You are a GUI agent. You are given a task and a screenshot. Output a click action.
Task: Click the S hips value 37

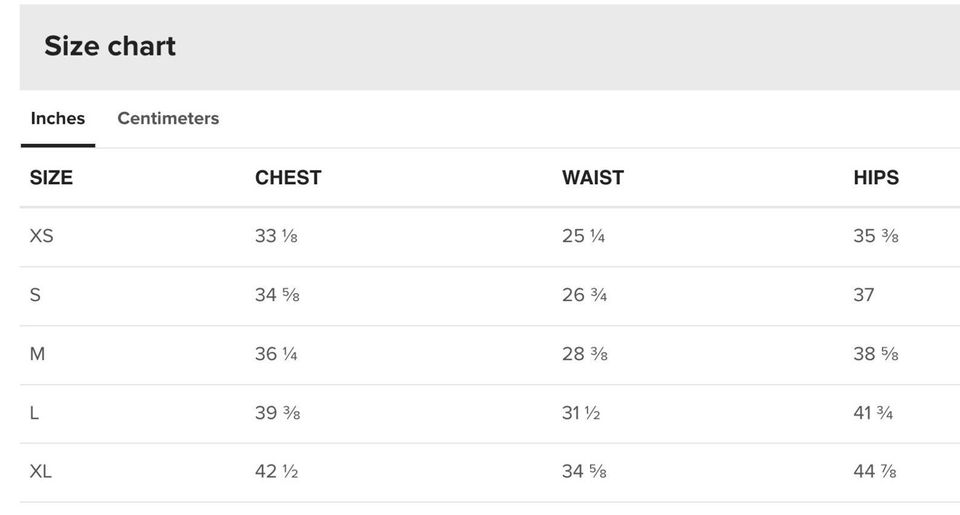864,295
